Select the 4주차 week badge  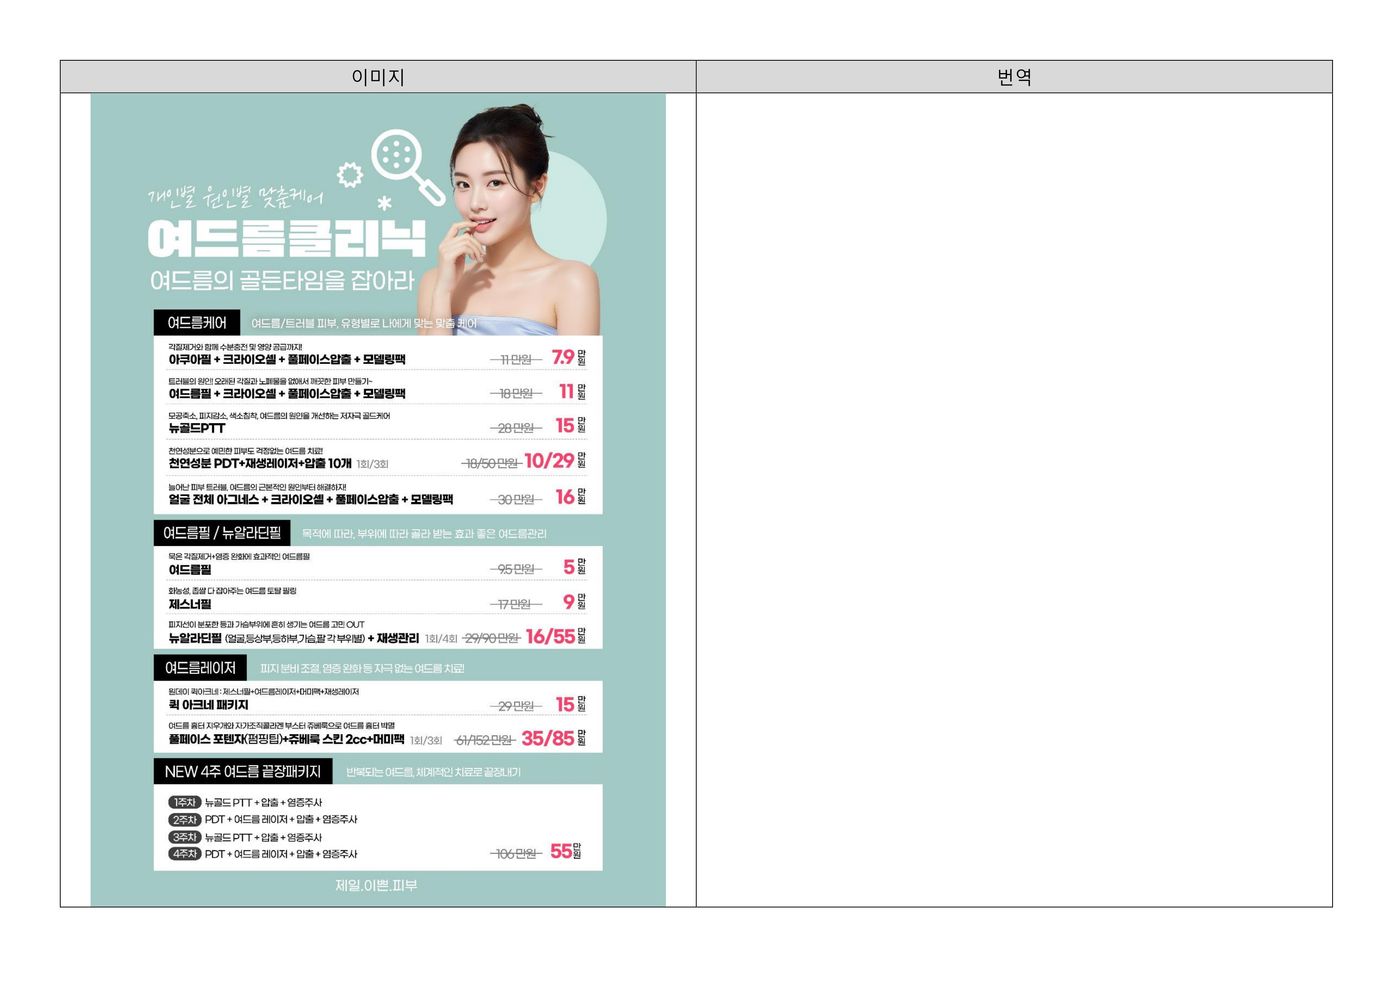coord(185,854)
